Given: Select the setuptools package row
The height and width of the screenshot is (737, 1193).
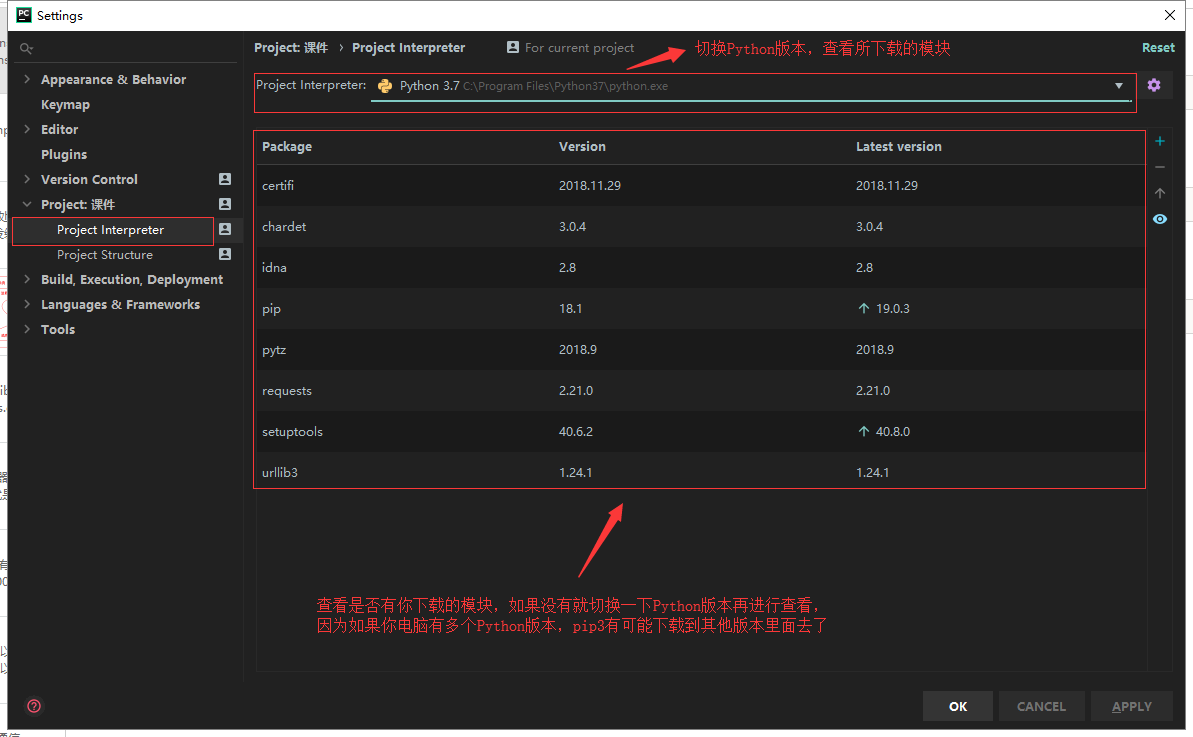Looking at the screenshot, I should (700, 432).
